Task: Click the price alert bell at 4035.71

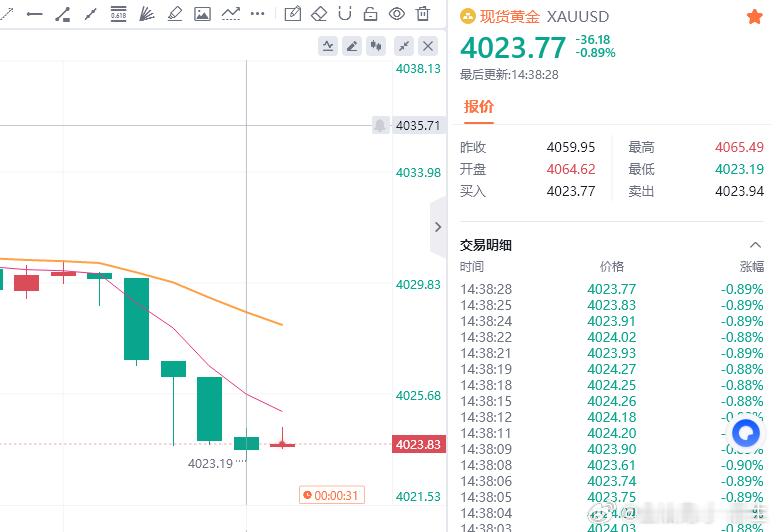Action: click(380, 125)
